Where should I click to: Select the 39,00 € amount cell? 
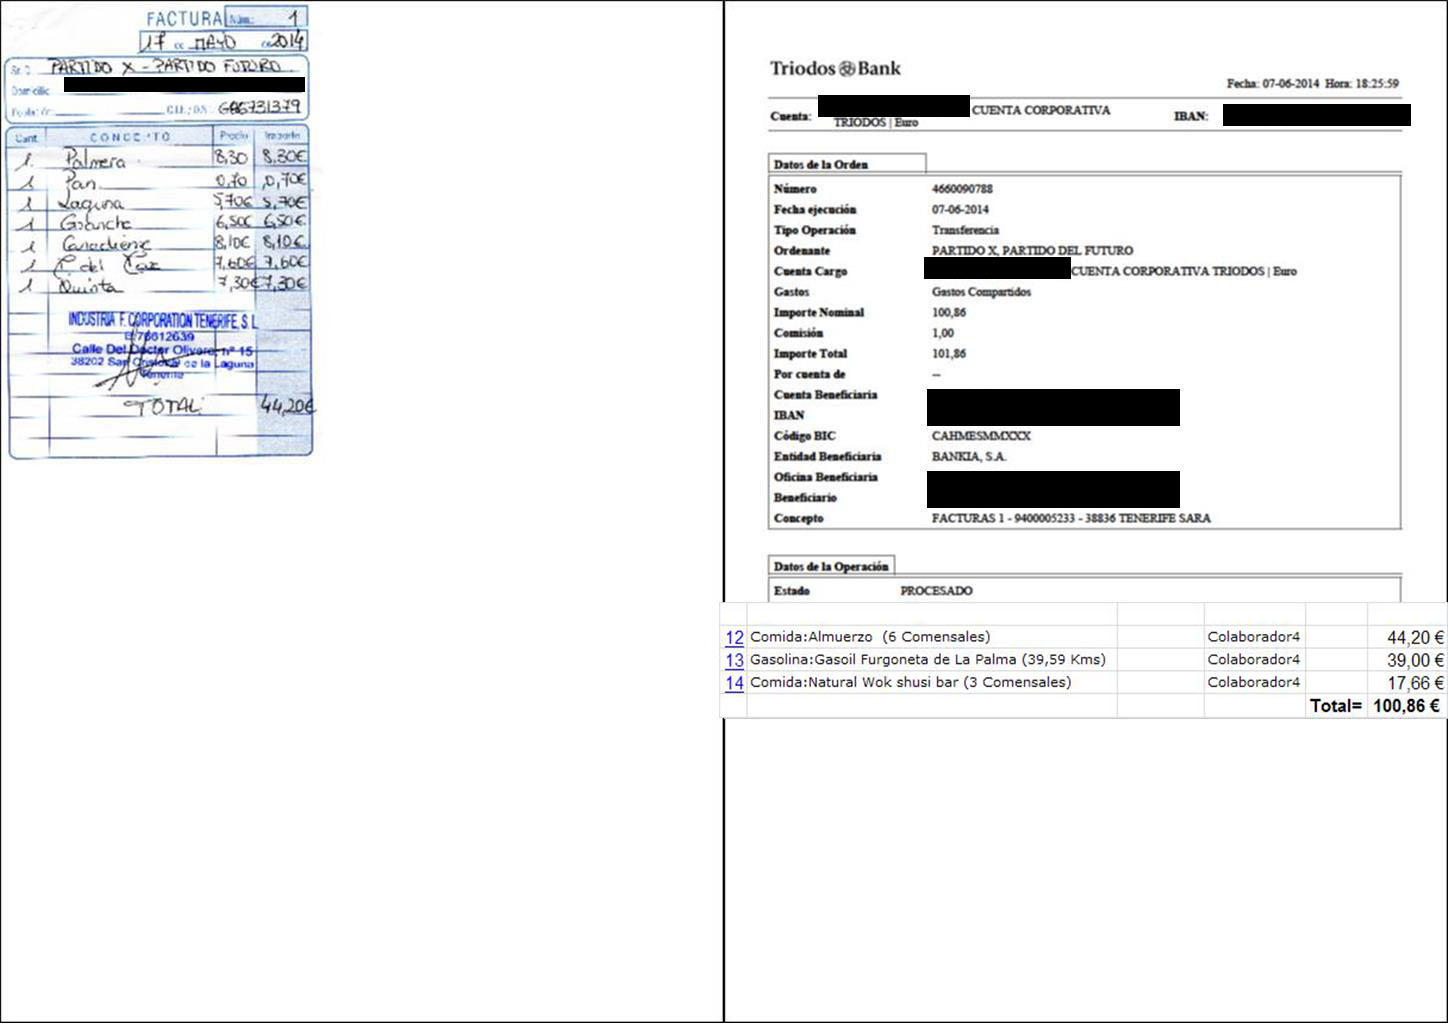click(x=1415, y=661)
